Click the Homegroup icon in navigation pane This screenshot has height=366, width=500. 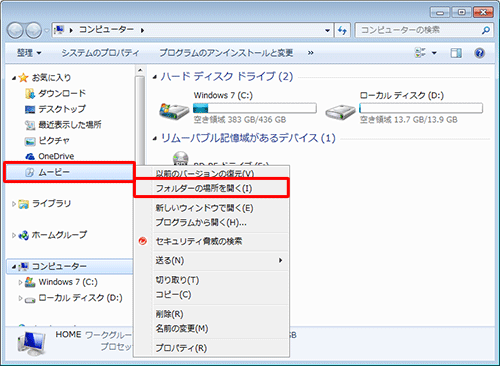coord(23,235)
